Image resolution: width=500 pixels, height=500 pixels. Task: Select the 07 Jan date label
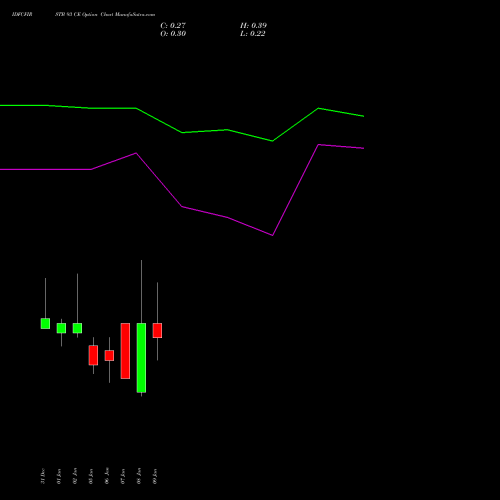[123, 476]
